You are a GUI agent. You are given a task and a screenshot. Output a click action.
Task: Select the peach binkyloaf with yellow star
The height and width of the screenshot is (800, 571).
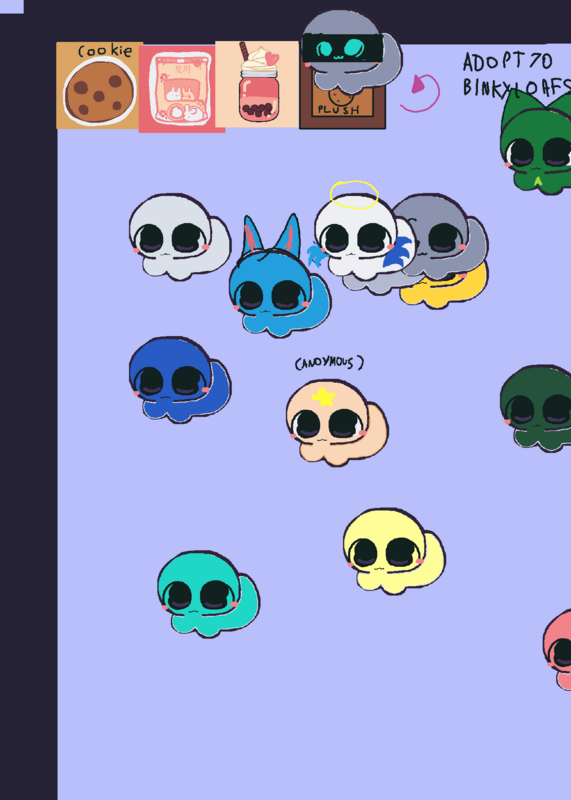337,422
